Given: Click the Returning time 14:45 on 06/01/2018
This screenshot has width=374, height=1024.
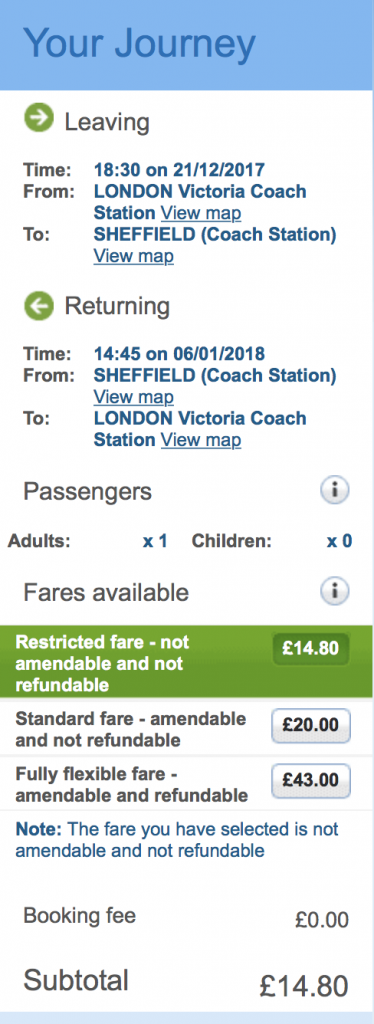Looking at the screenshot, I should pos(179,354).
